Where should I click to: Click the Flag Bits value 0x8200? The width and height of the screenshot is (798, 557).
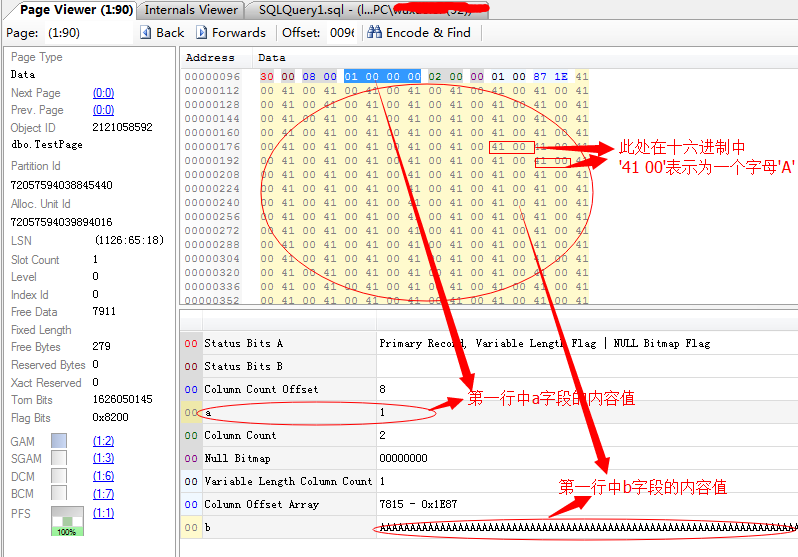[110, 417]
